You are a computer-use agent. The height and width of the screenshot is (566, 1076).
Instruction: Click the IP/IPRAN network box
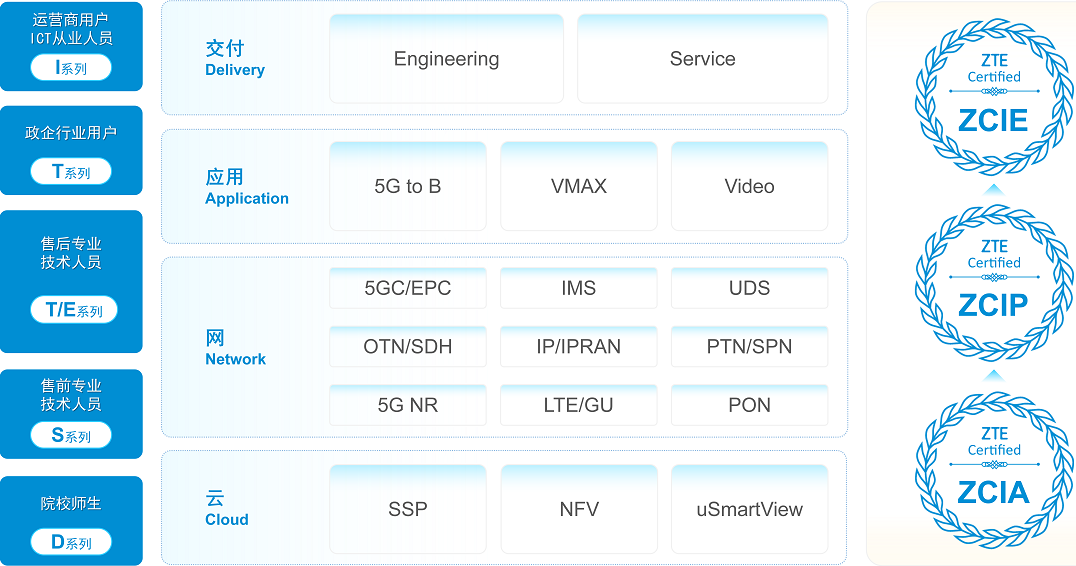pos(579,347)
